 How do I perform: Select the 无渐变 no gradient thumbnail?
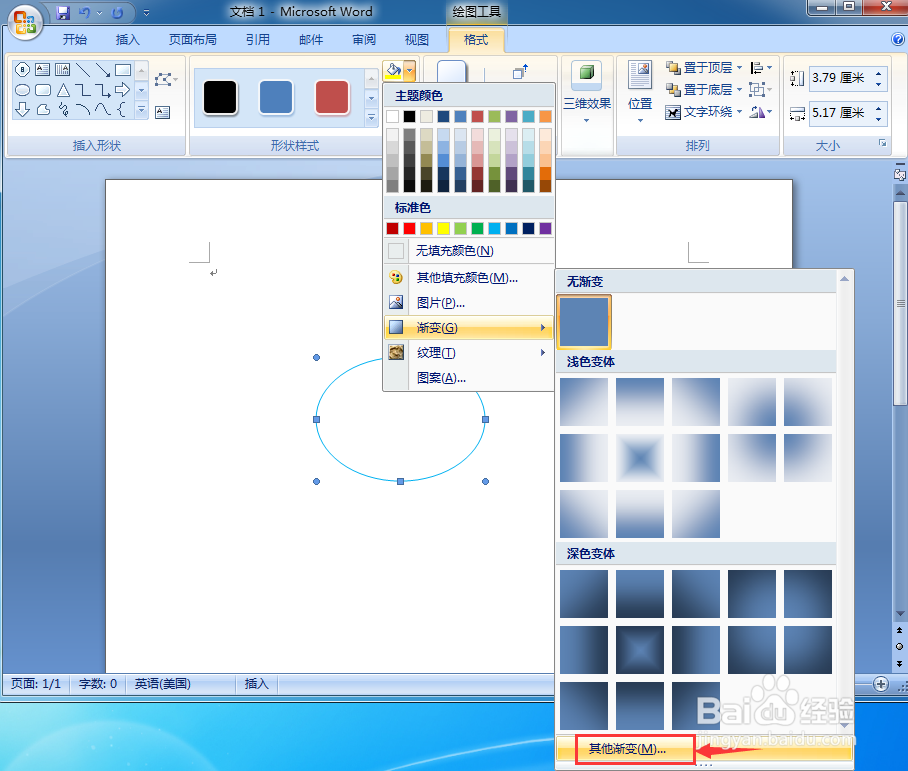[584, 321]
